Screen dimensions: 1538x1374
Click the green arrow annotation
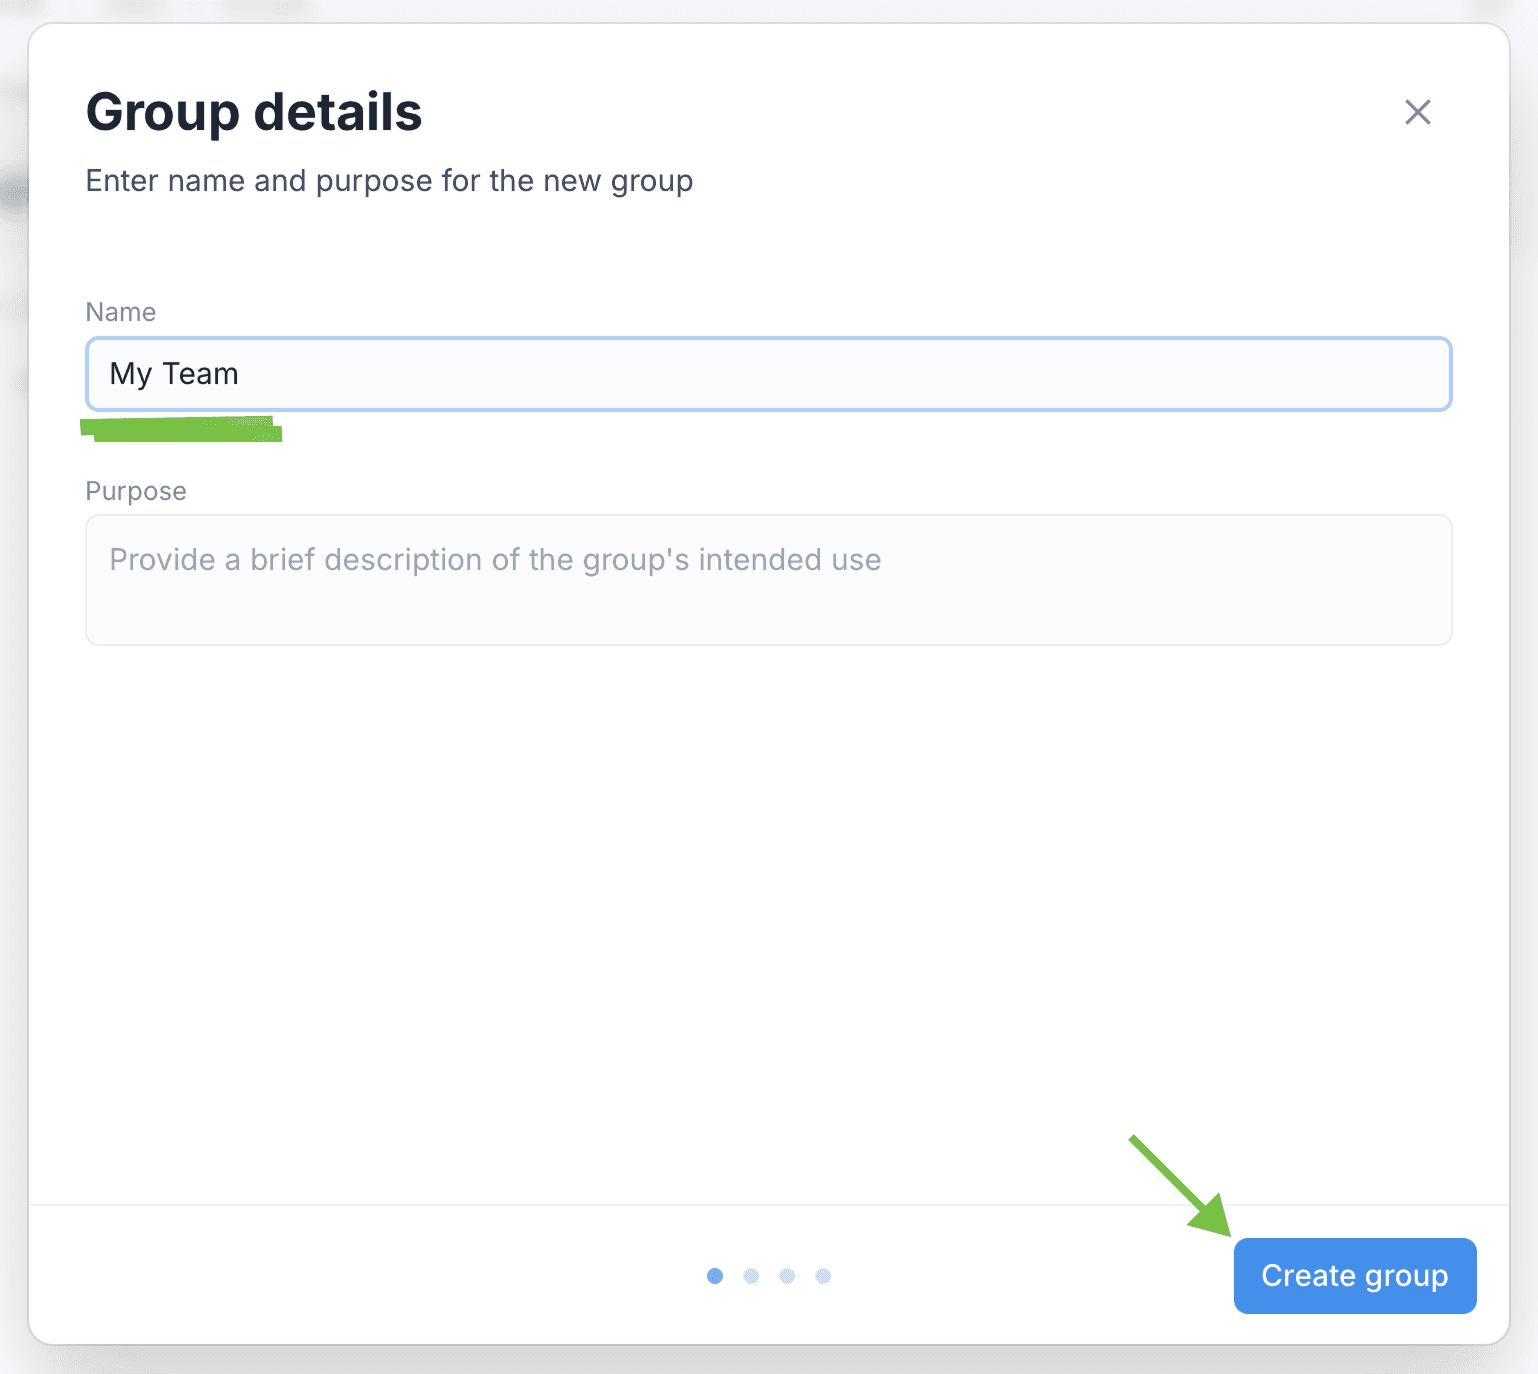click(x=1182, y=1187)
